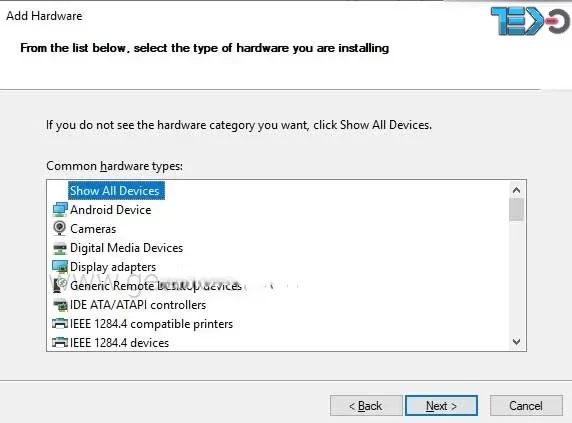572x423 pixels.
Task: Select the Cameras webcam icon
Action: click(59, 229)
